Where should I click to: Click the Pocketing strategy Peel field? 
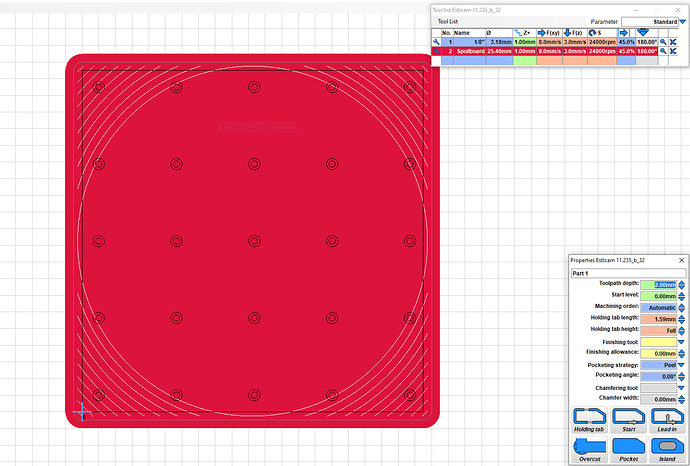click(658, 365)
